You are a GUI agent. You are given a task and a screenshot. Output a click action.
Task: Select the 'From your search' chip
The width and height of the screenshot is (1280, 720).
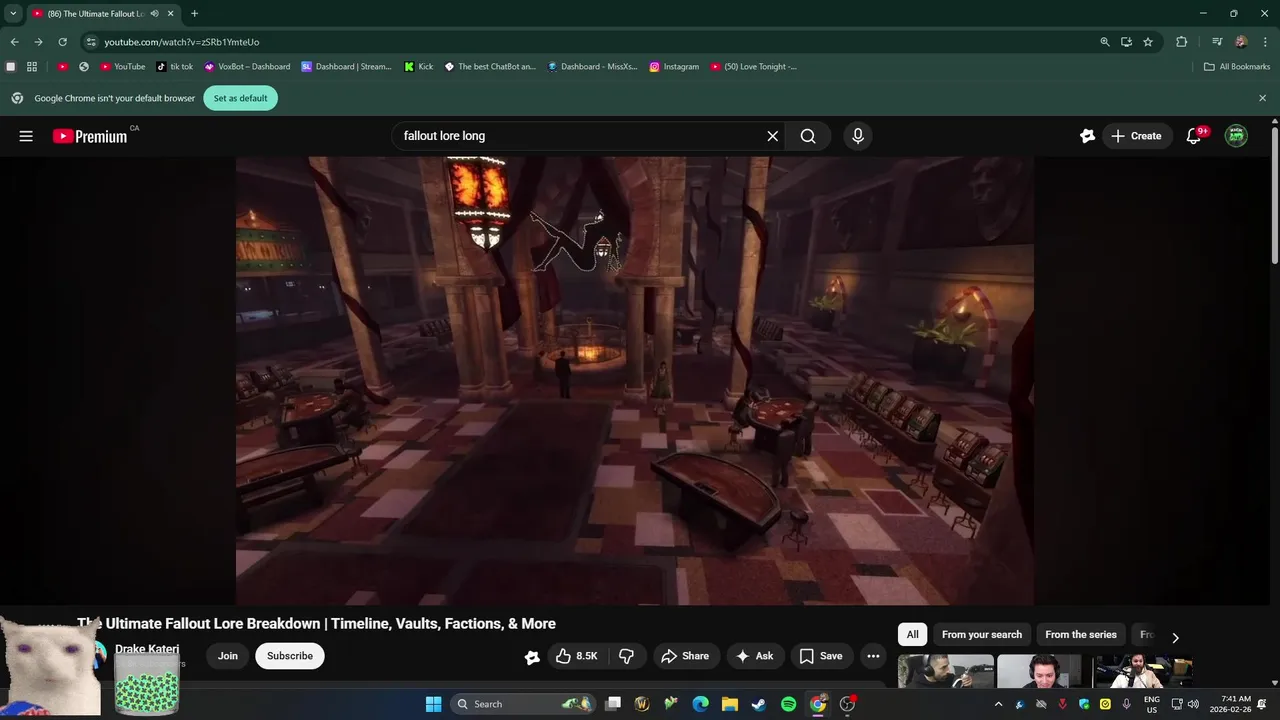[982, 634]
